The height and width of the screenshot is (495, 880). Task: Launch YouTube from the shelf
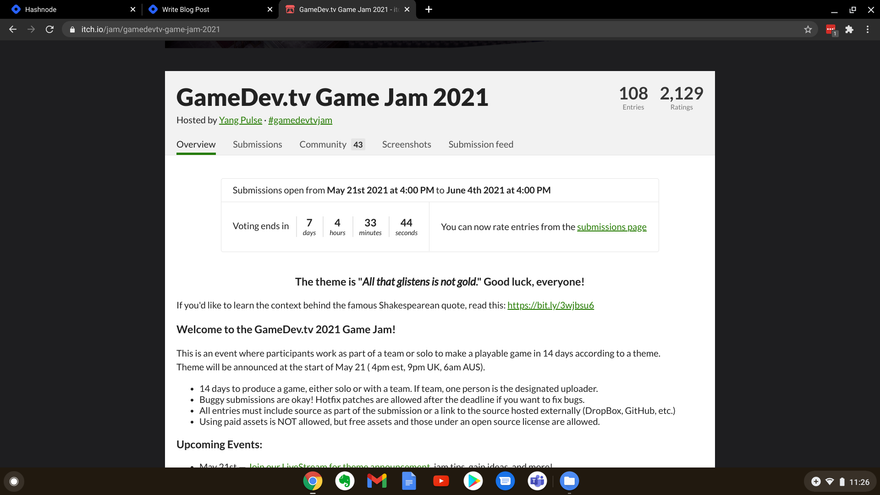(441, 481)
